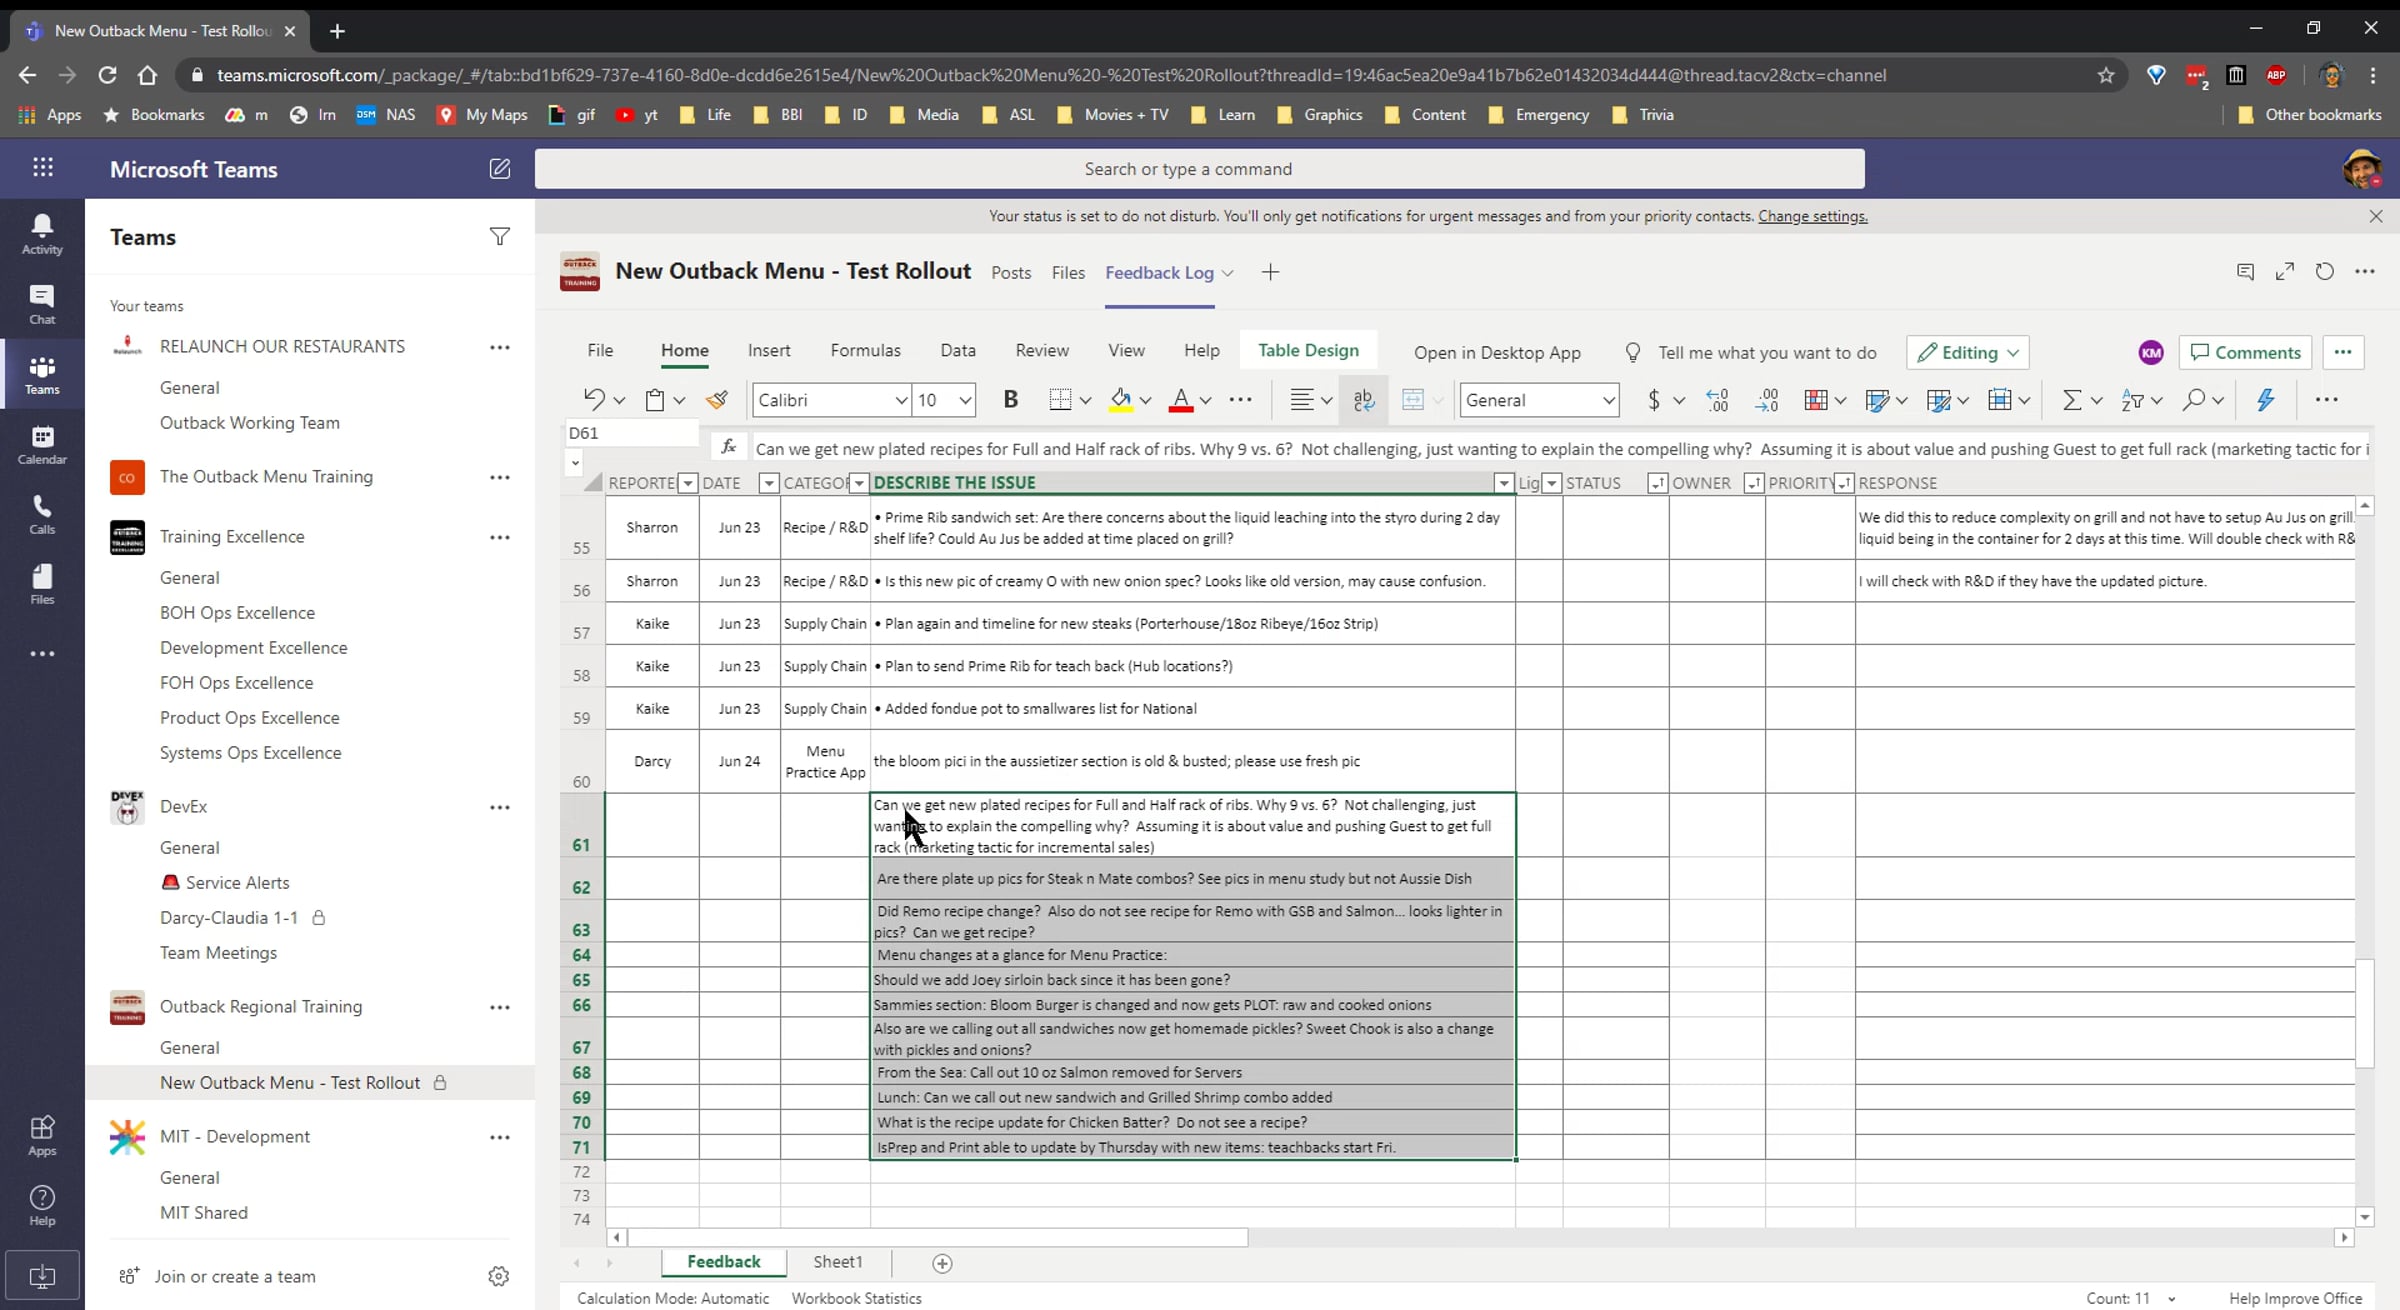Image resolution: width=2400 pixels, height=1310 pixels.
Task: Click Decrease Decimal icon
Action: click(1767, 400)
